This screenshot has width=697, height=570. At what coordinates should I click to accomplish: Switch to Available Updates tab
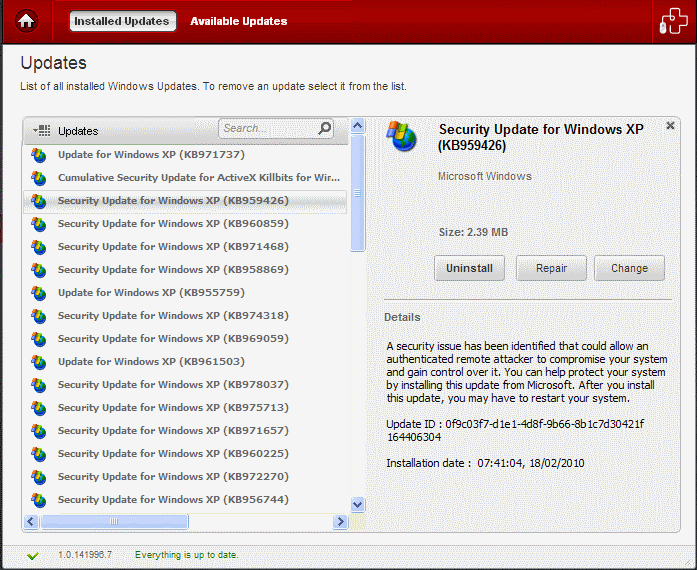pos(239,21)
